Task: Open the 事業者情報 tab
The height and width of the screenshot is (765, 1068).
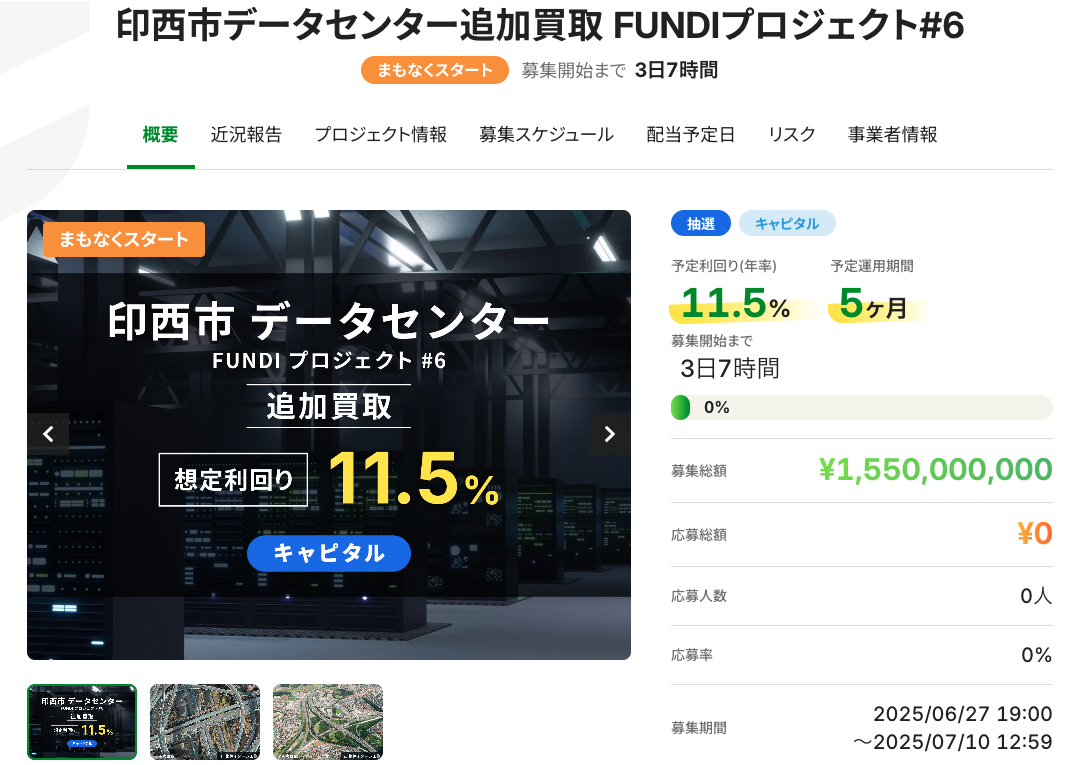Action: 892,135
